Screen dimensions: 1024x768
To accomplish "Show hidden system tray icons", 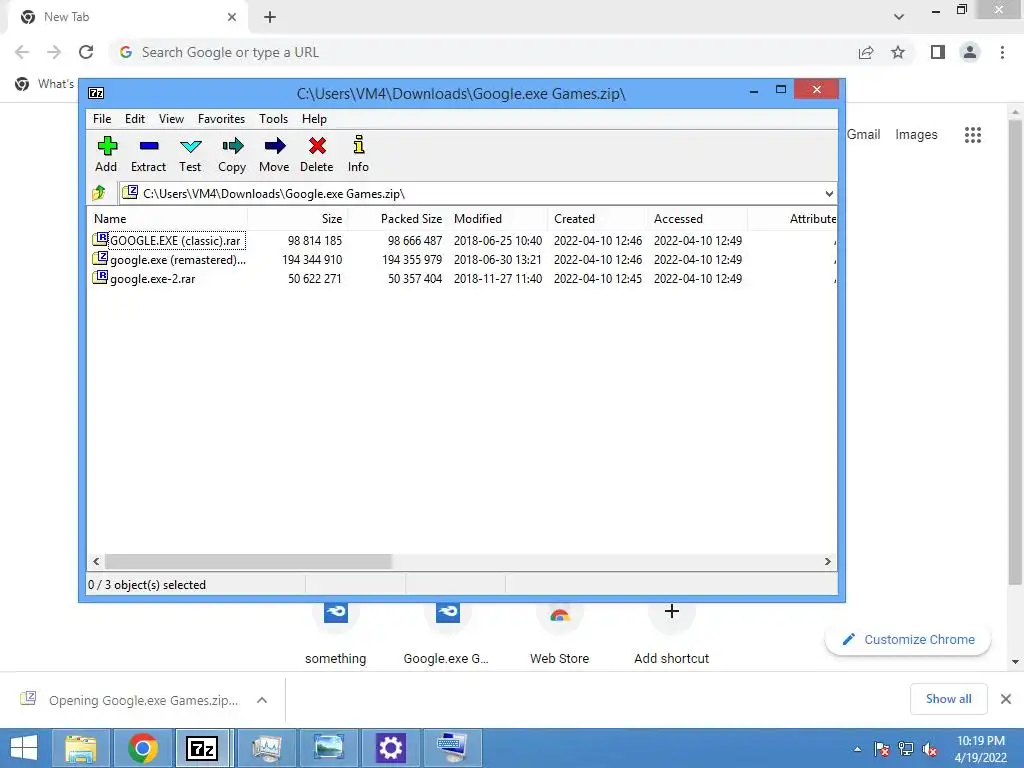I will pos(857,749).
